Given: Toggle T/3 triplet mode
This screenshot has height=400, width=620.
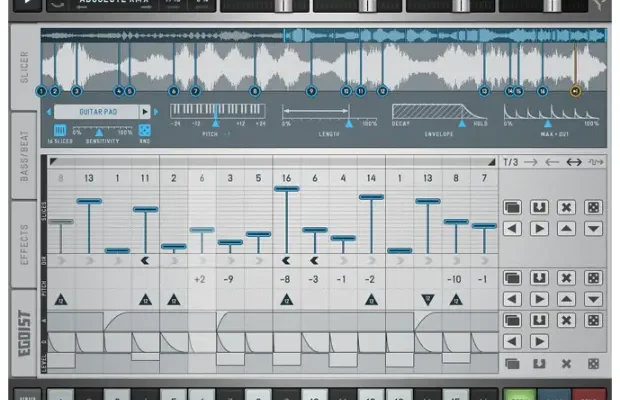Looking at the screenshot, I should 511,161.
